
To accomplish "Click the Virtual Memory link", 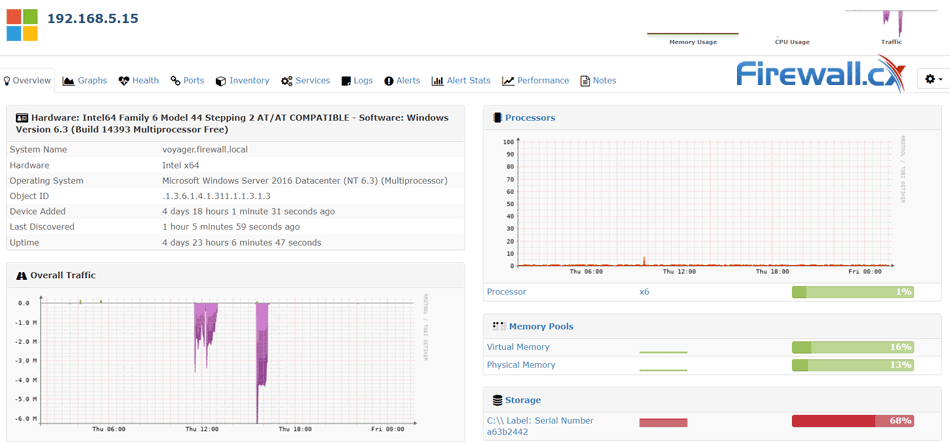I will (518, 347).
